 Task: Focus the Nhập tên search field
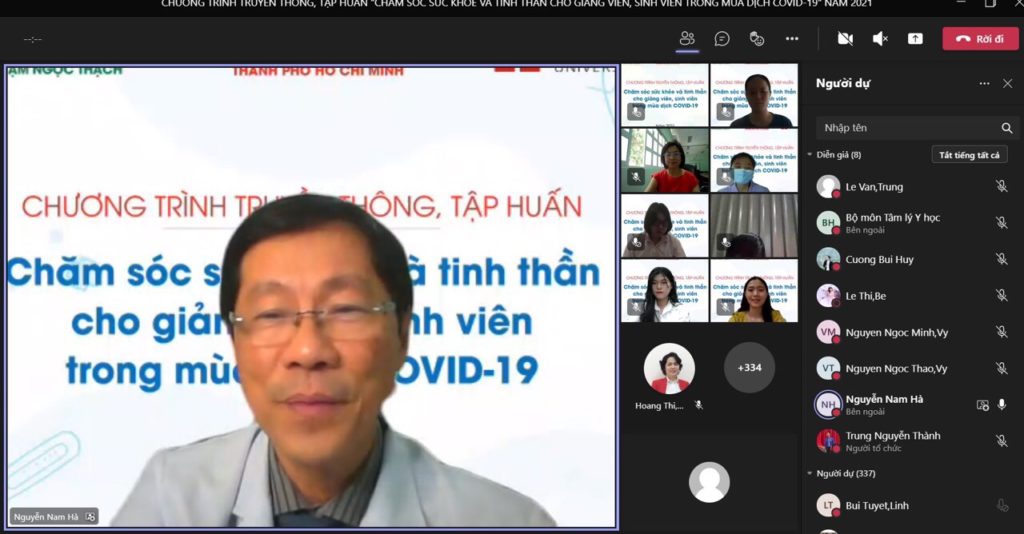908,128
